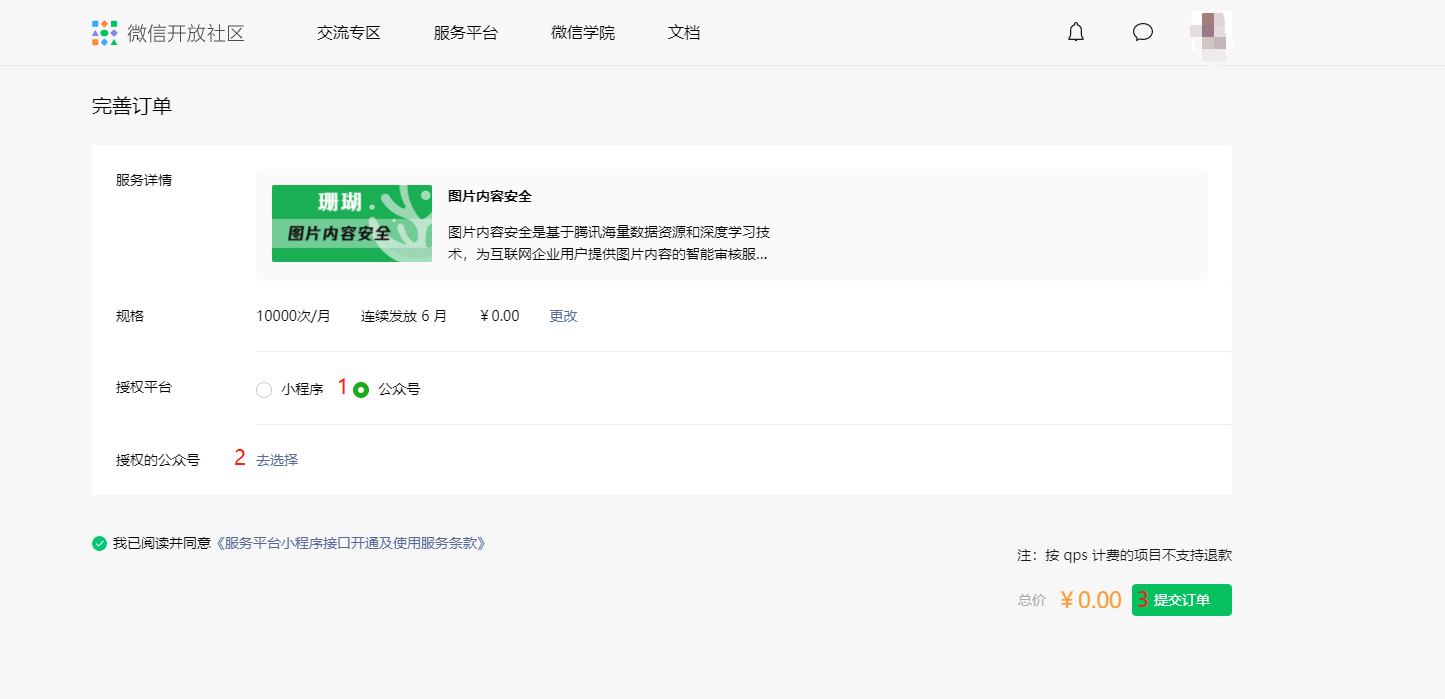Click the 图片内容安全 service title
The width and height of the screenshot is (1445, 699).
[x=490, y=197]
